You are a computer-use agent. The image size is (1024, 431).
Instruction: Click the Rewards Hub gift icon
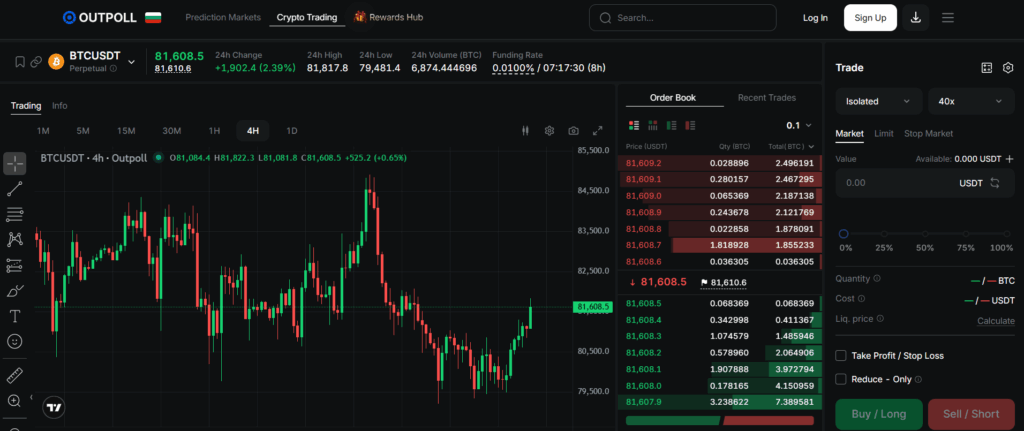[x=359, y=18]
